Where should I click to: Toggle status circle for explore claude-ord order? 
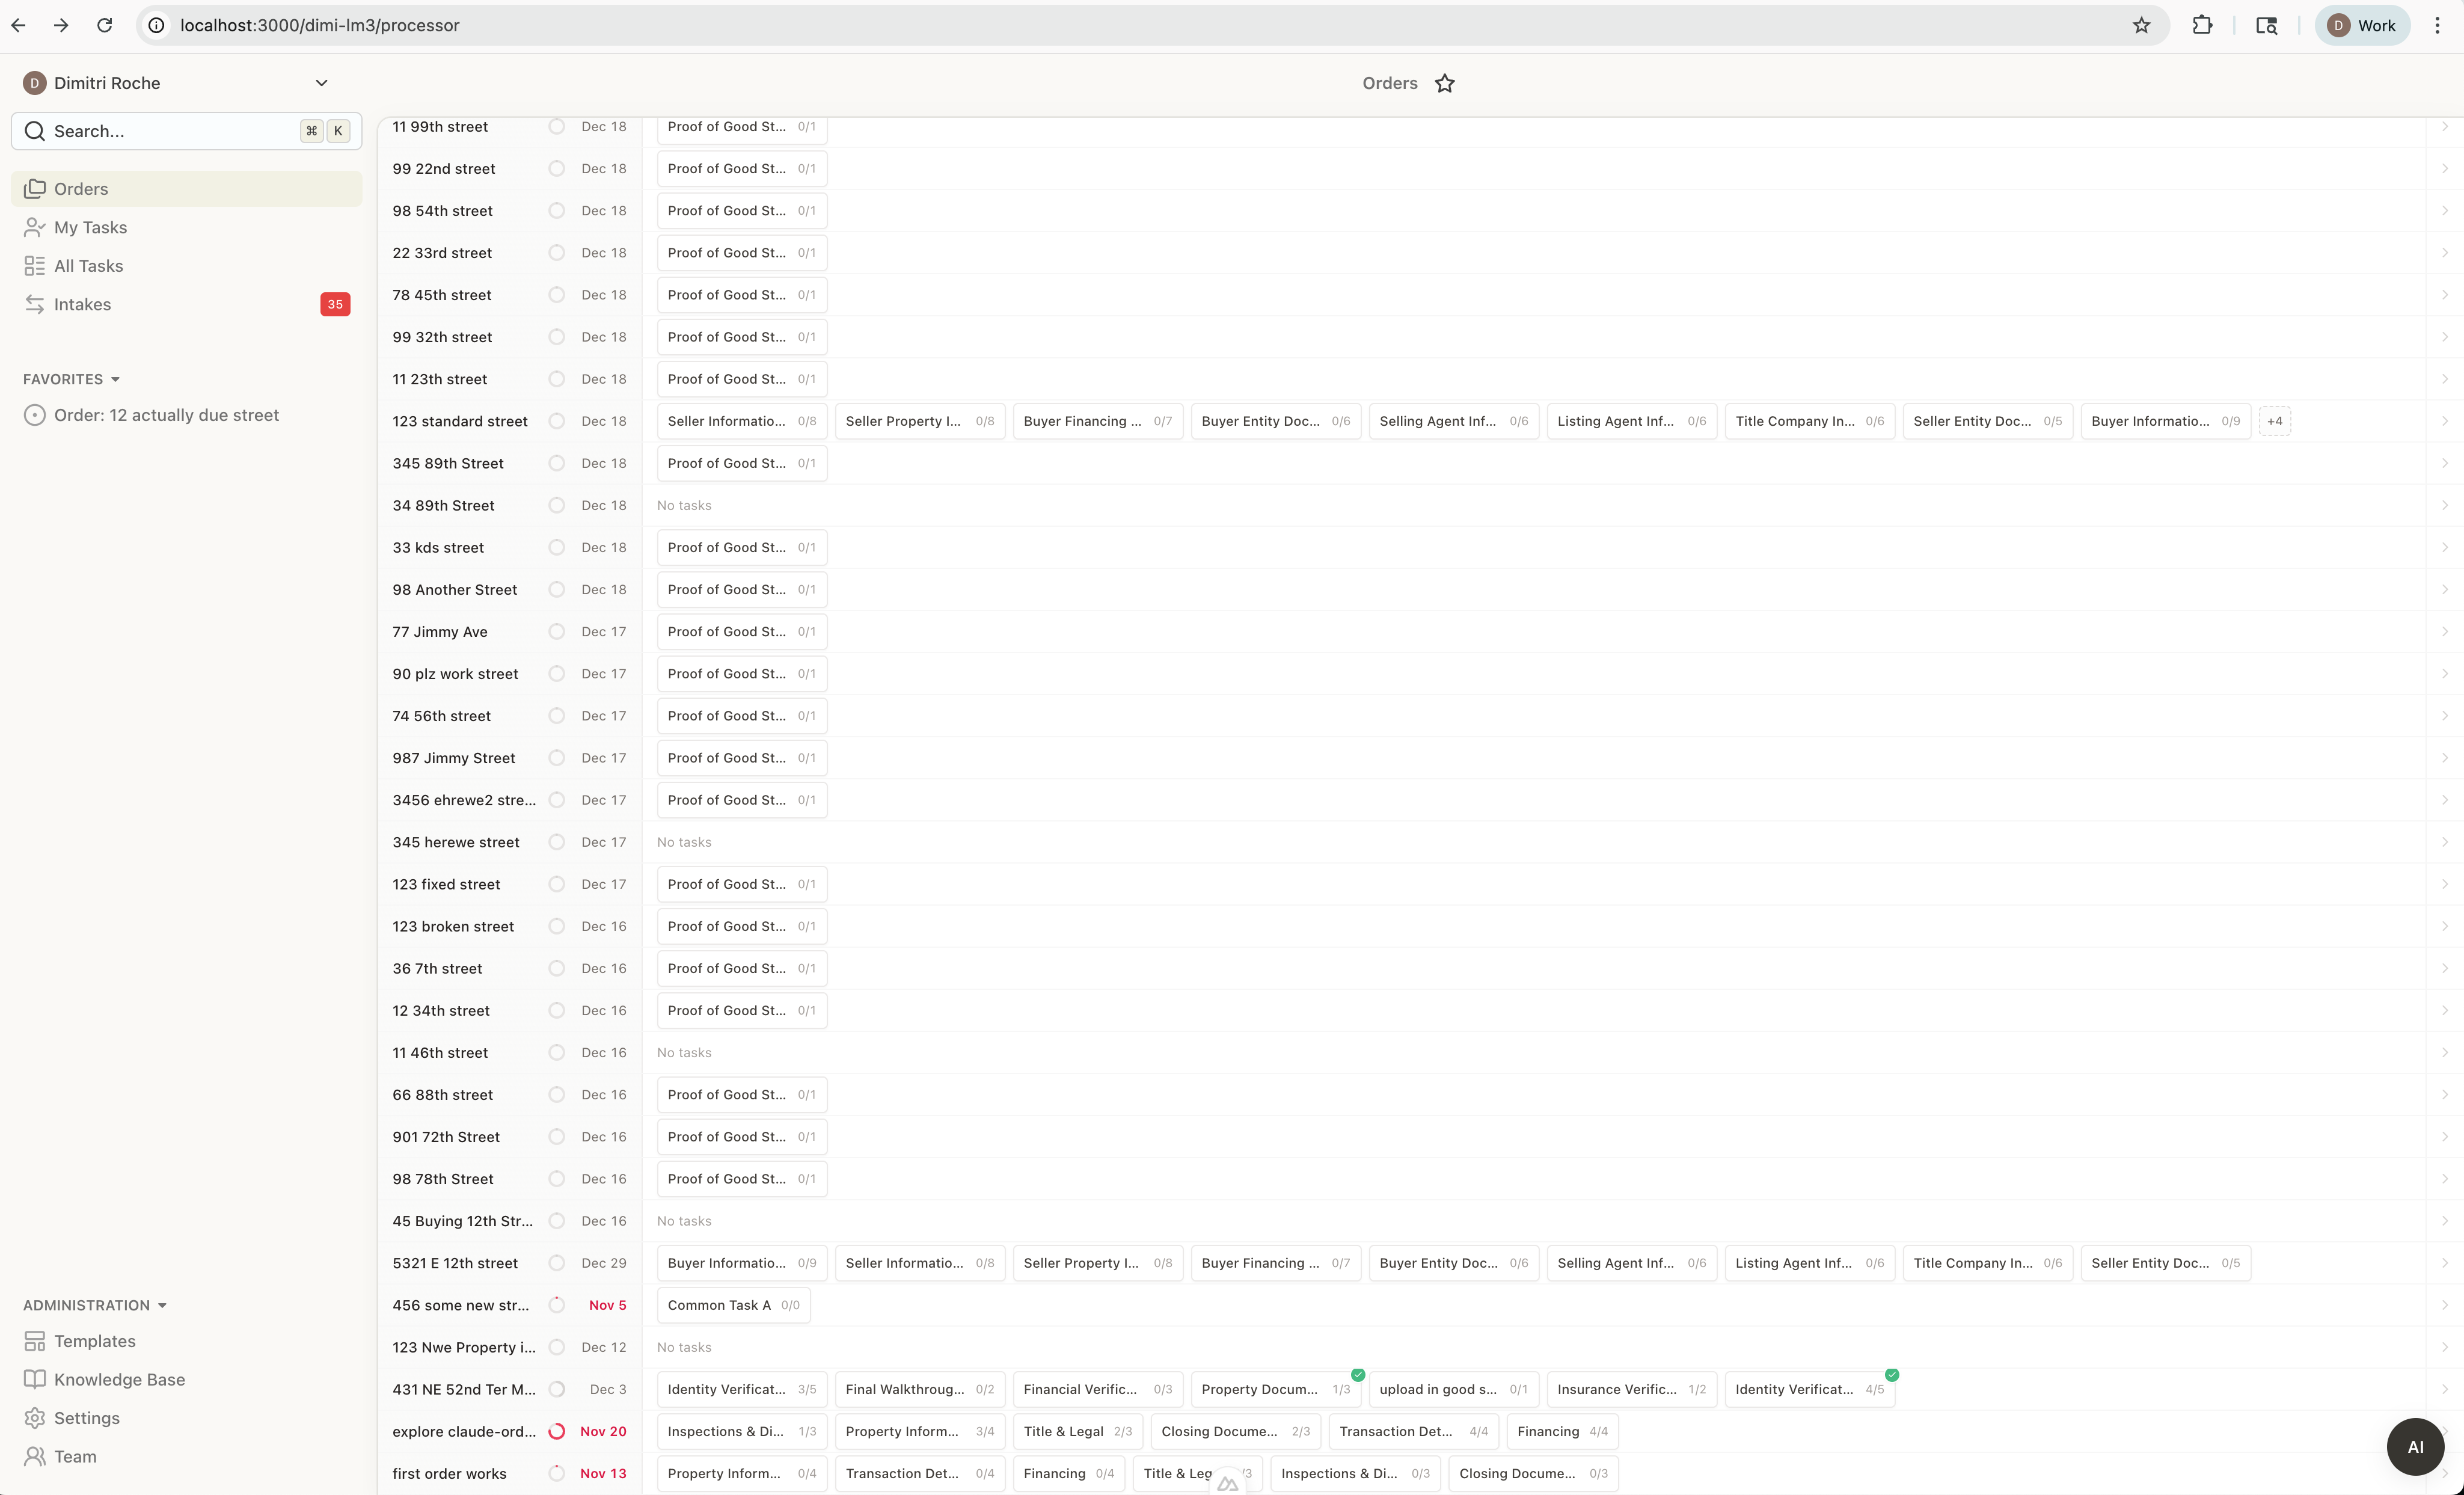(x=557, y=1431)
